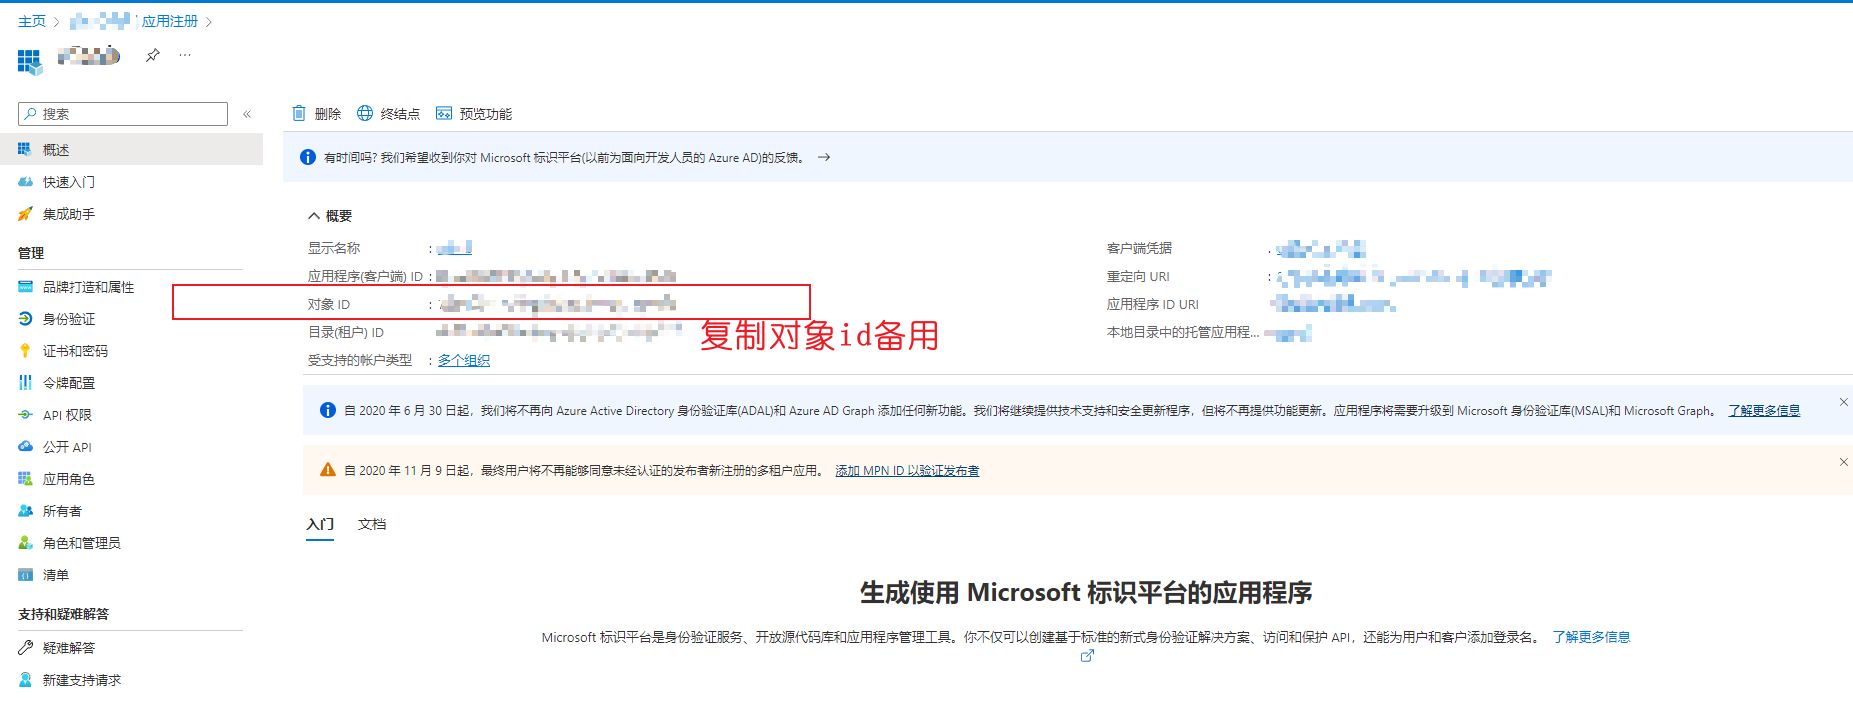The width and height of the screenshot is (1853, 715).
Task: Dismiss the ADAL info banner
Action: [x=1844, y=402]
